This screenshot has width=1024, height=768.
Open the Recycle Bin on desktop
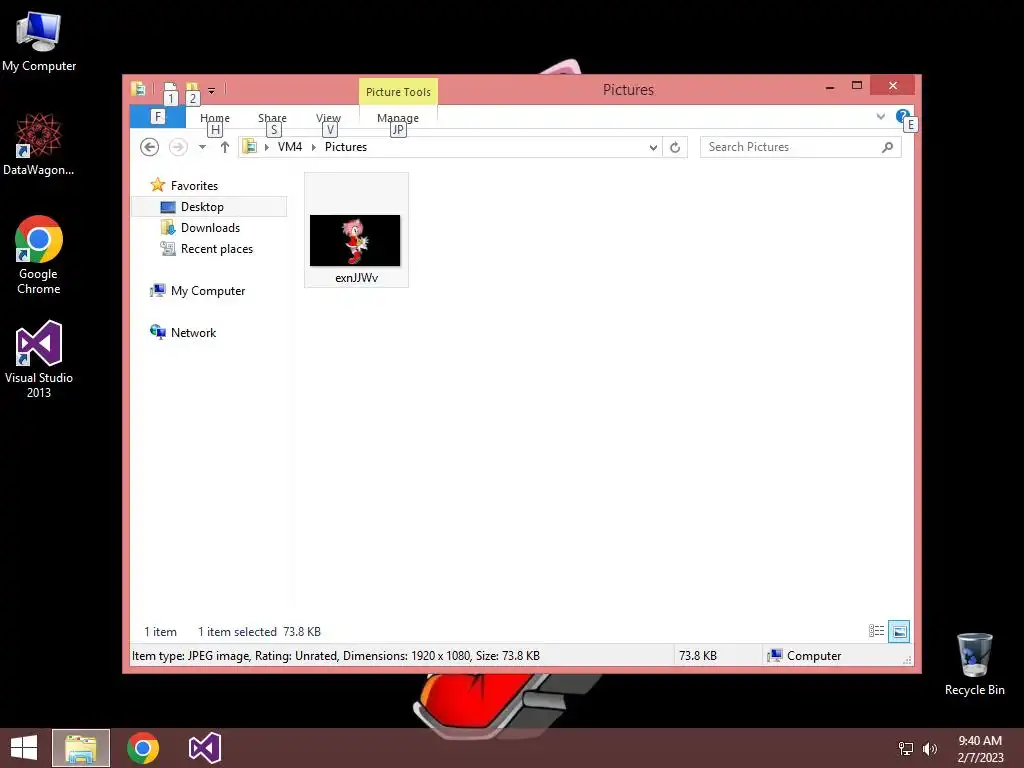(974, 664)
